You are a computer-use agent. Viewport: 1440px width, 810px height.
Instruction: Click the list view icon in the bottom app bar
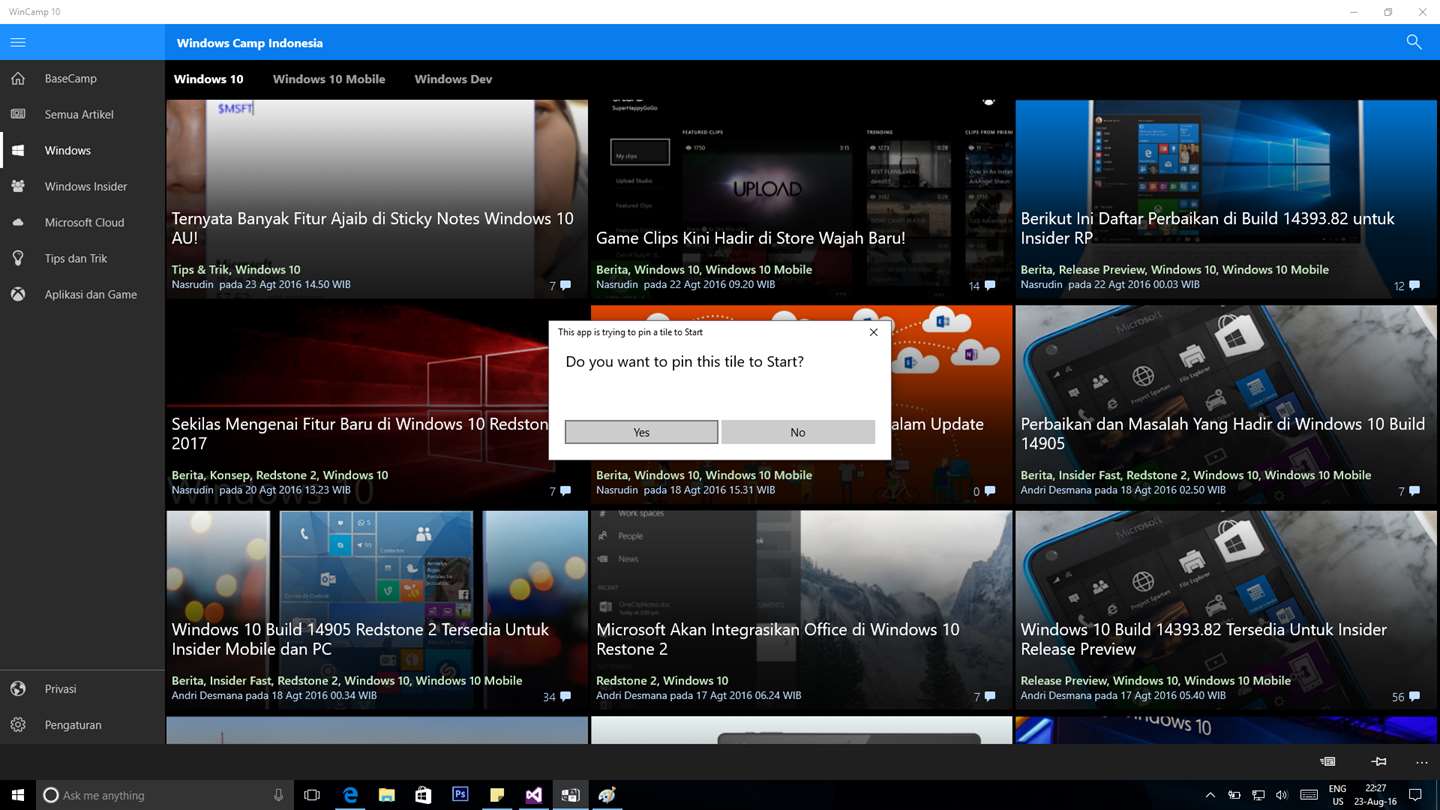(x=1328, y=762)
